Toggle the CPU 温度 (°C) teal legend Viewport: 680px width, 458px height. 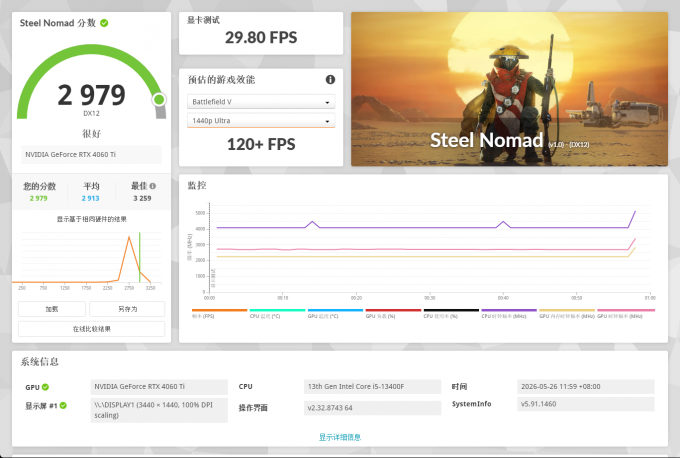(277, 313)
